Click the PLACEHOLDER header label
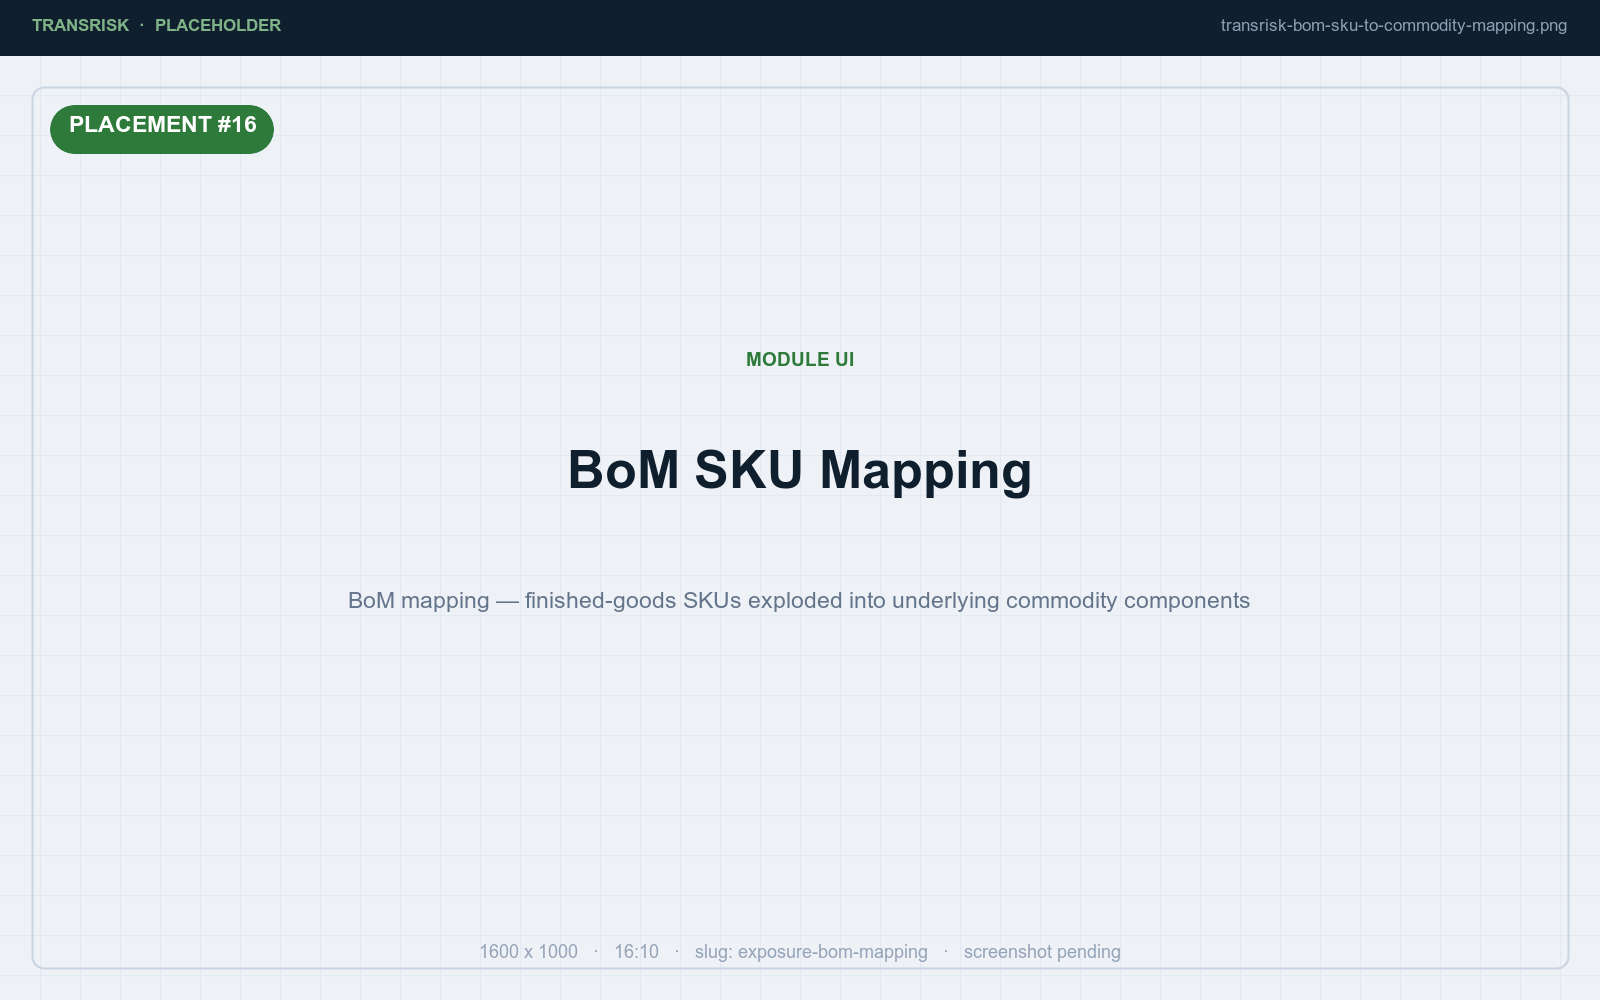Screen dimensions: 1600x1000 [218, 25]
